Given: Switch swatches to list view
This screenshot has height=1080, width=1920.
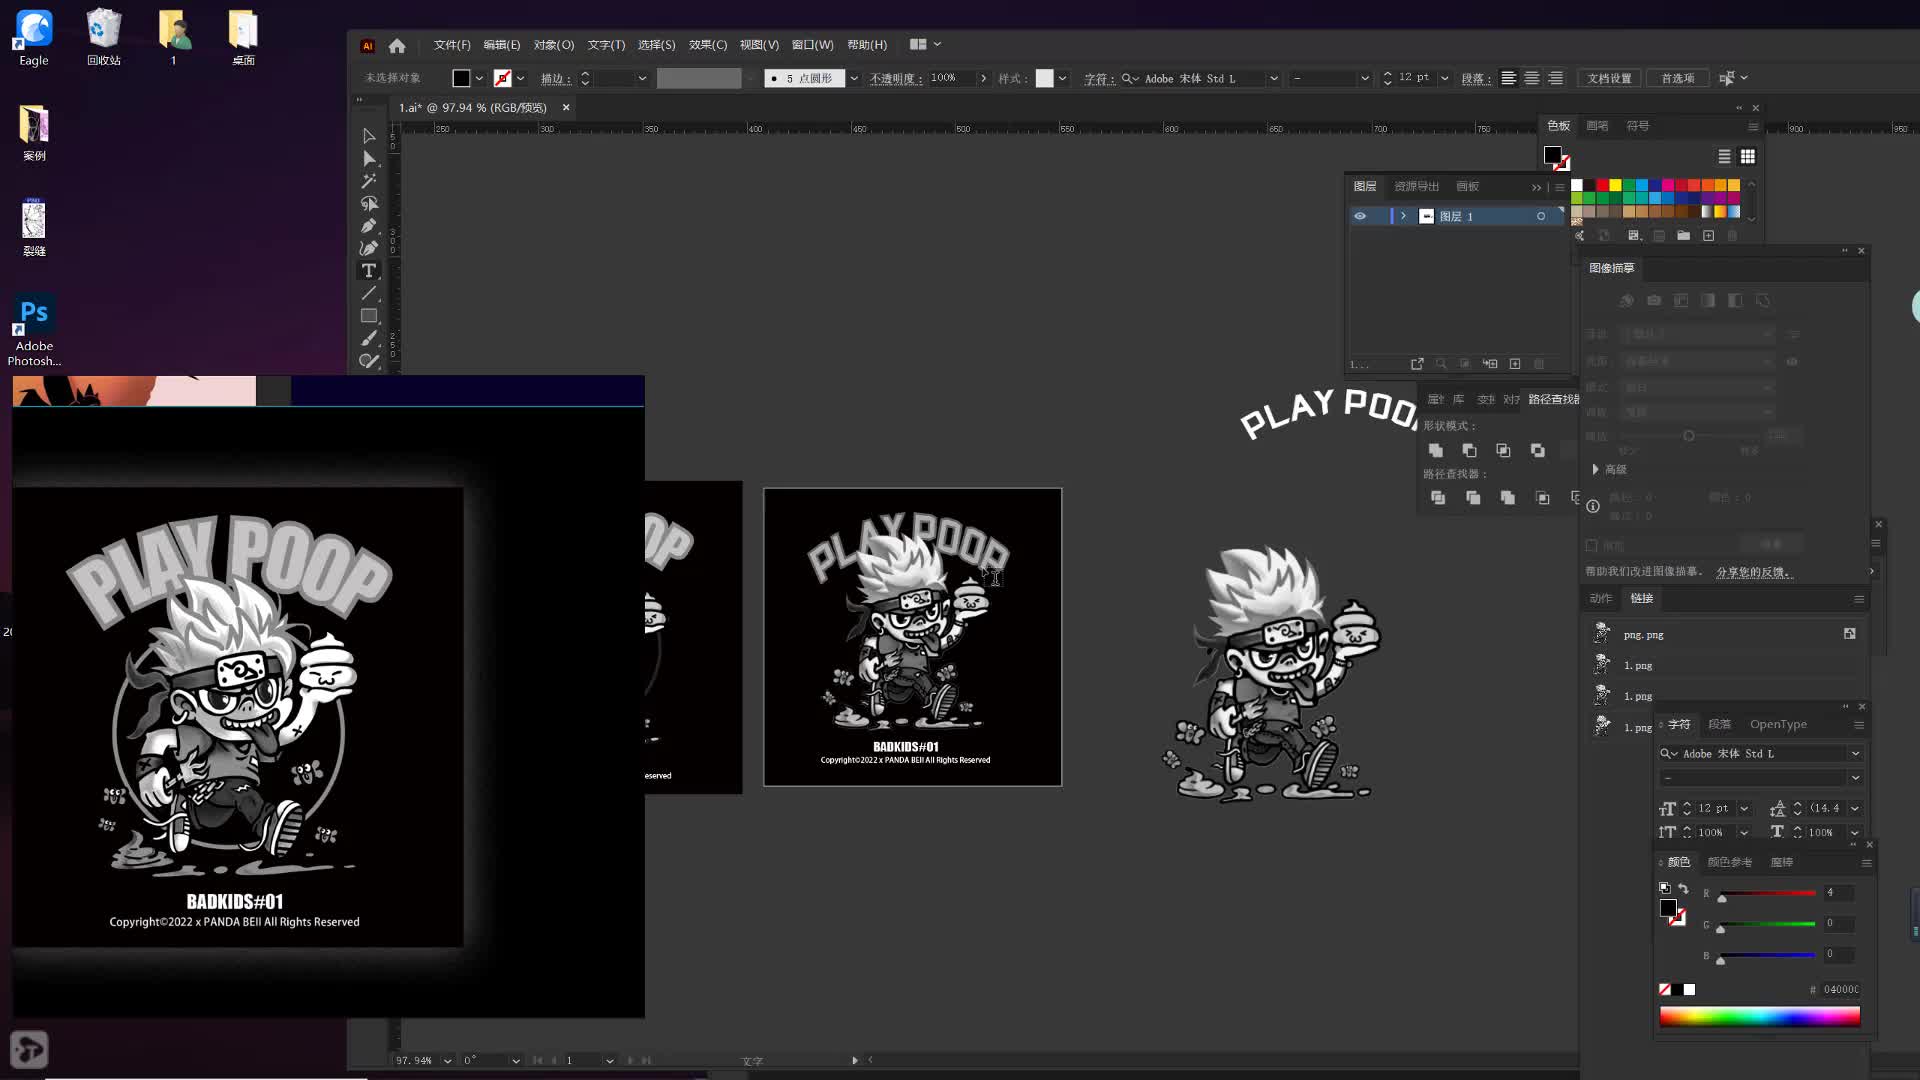Looking at the screenshot, I should tap(1724, 157).
